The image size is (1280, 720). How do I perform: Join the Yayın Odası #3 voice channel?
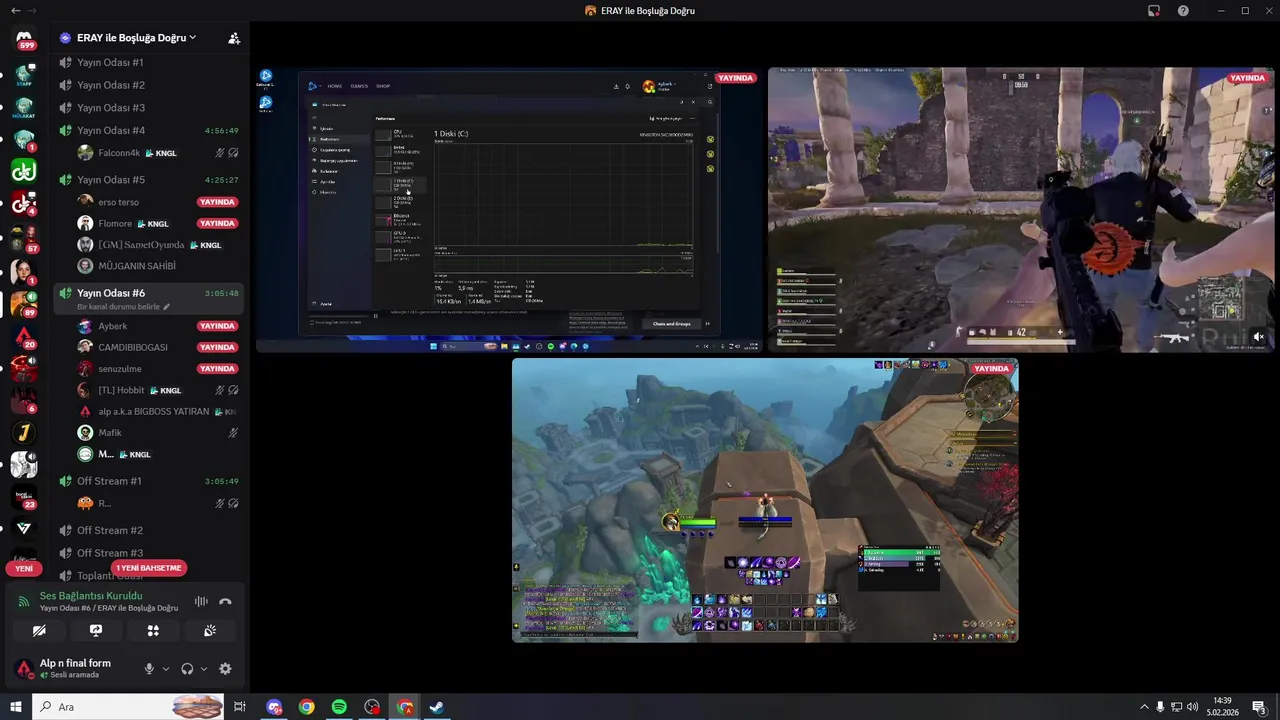click(147, 108)
